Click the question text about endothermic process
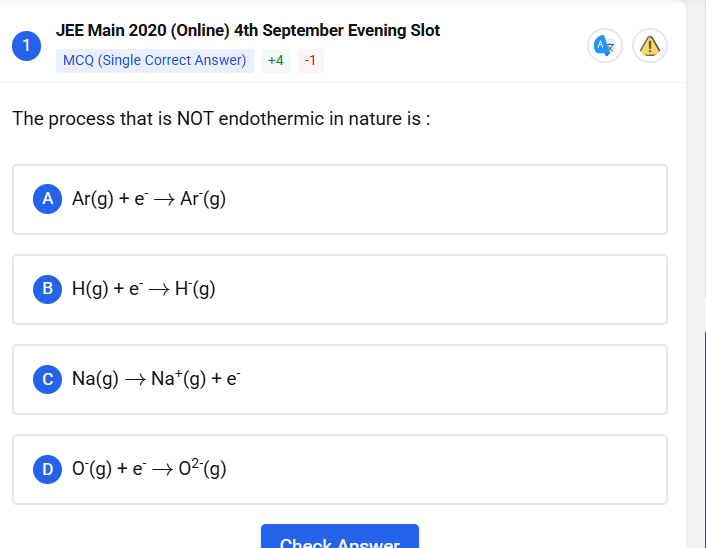The image size is (706, 548). pos(221,119)
